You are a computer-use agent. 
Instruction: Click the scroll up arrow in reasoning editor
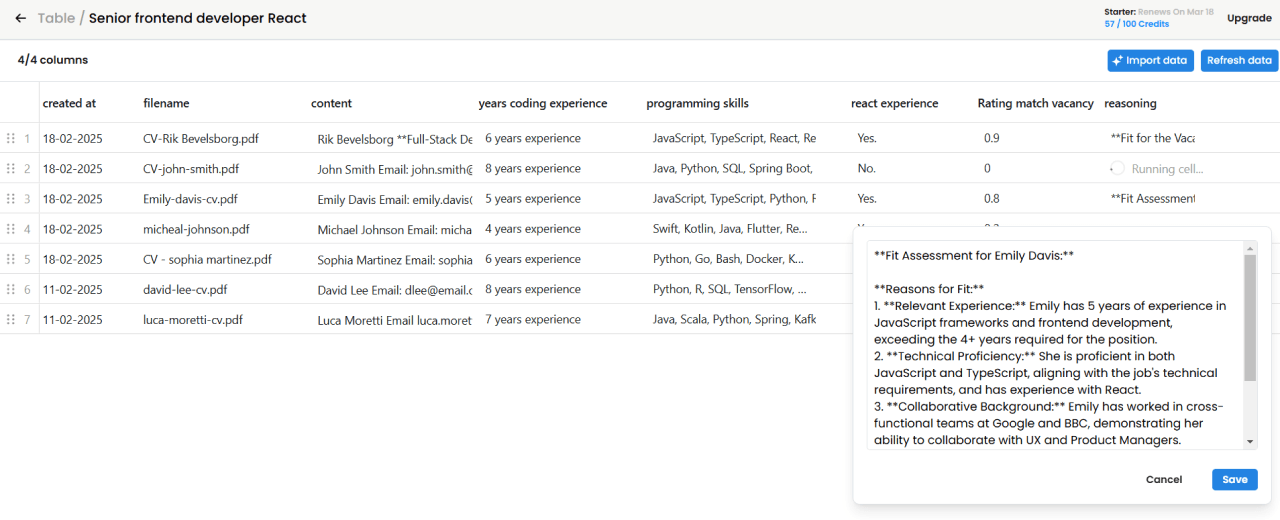click(x=1250, y=247)
